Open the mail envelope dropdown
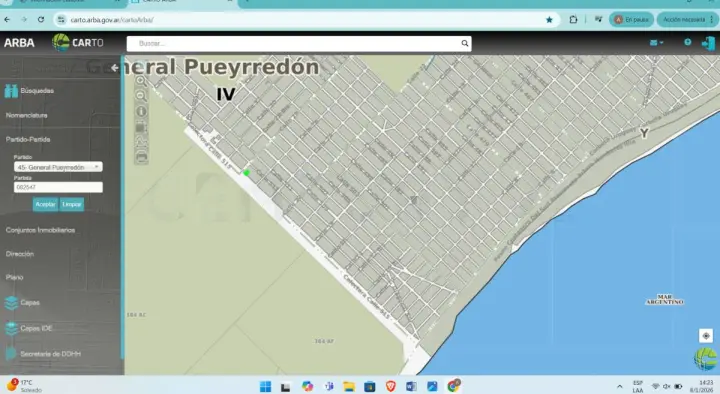720x394 pixels. [656, 43]
